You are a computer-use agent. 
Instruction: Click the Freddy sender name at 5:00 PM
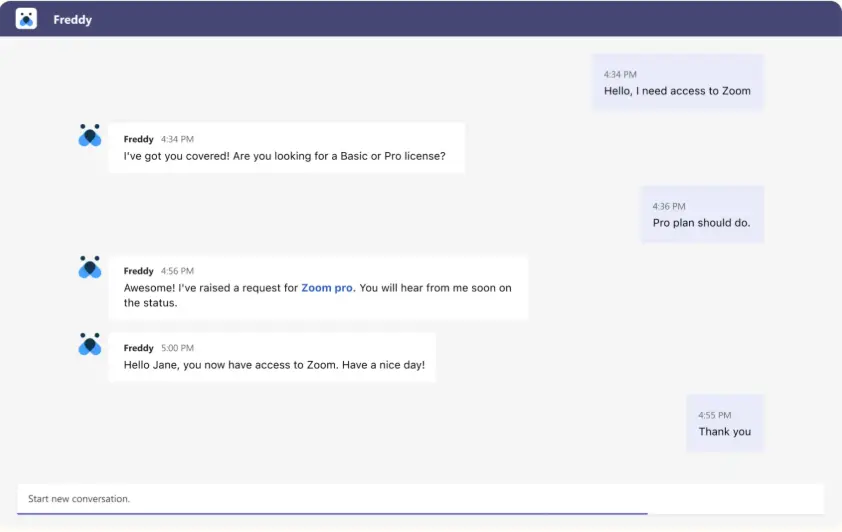tap(138, 348)
